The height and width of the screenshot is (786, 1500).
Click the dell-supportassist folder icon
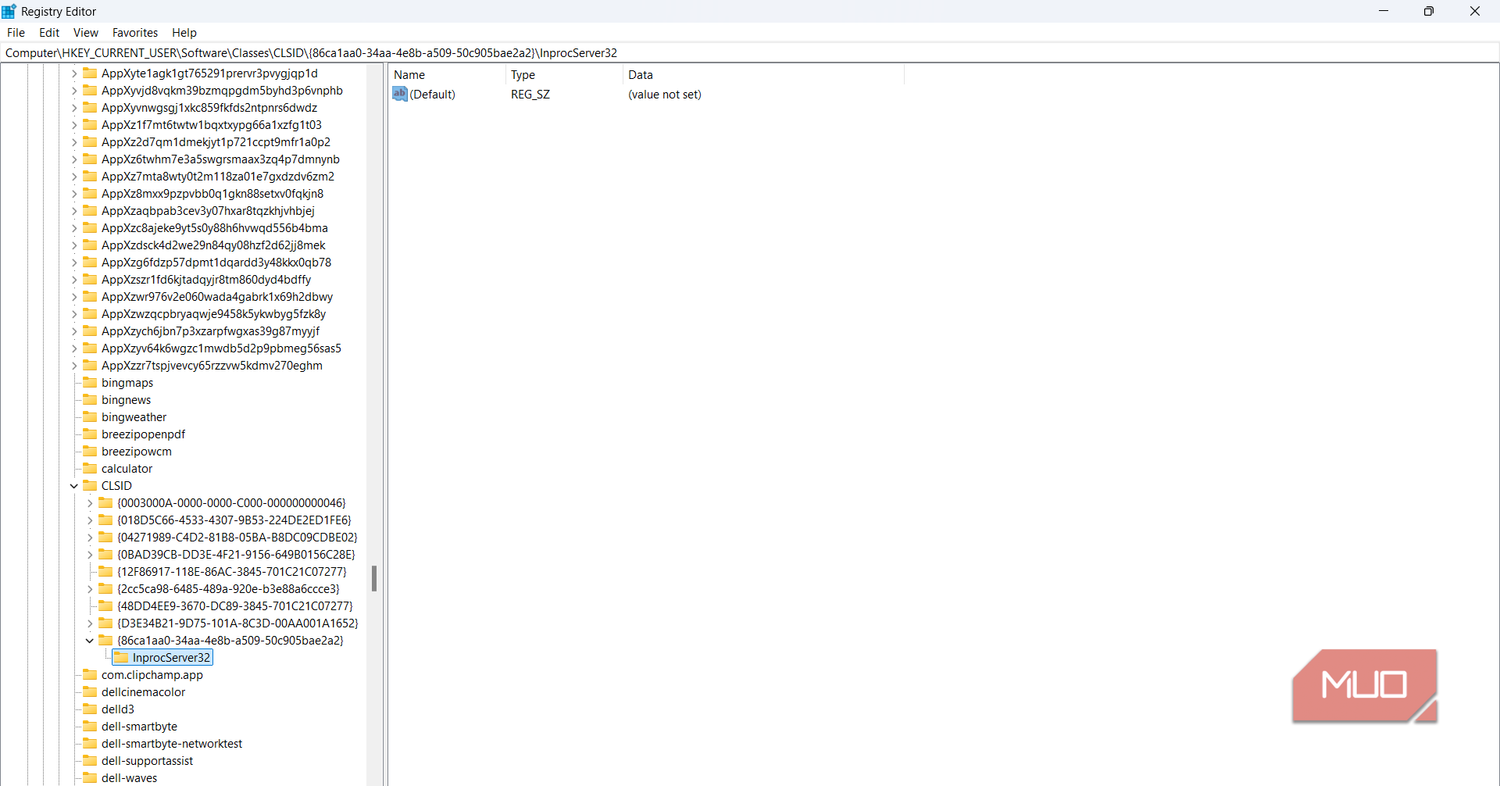click(x=90, y=760)
